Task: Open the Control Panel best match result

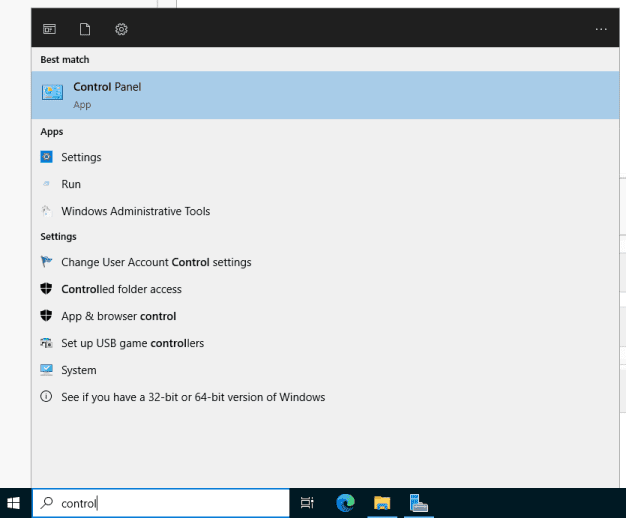Action: click(325, 95)
